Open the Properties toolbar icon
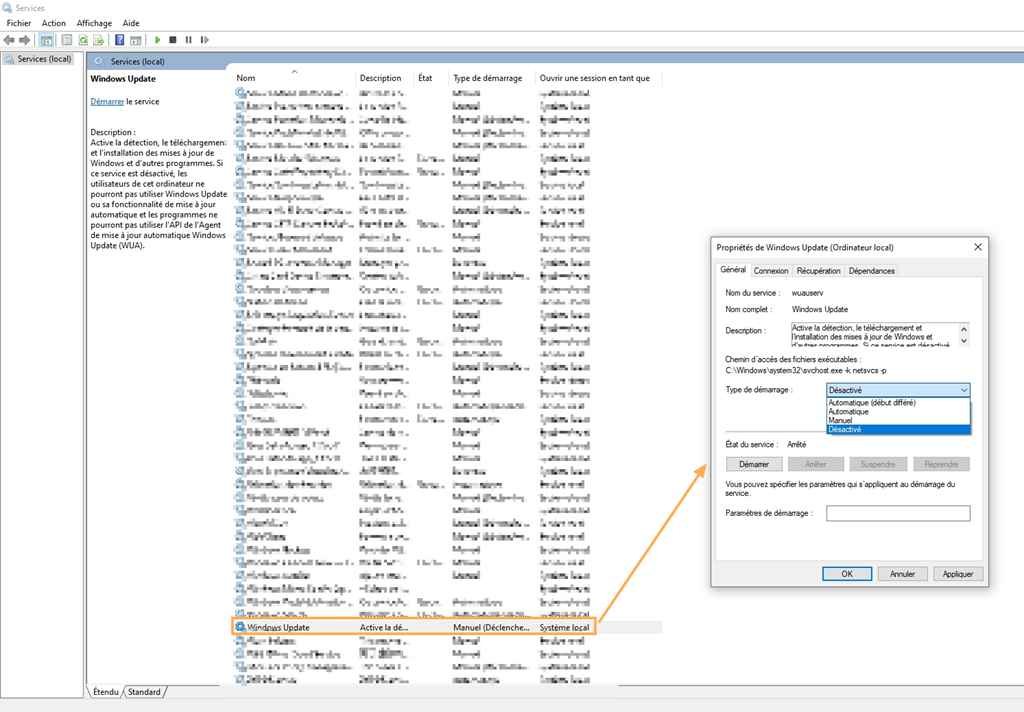1024x712 pixels. pyautogui.click(x=67, y=40)
